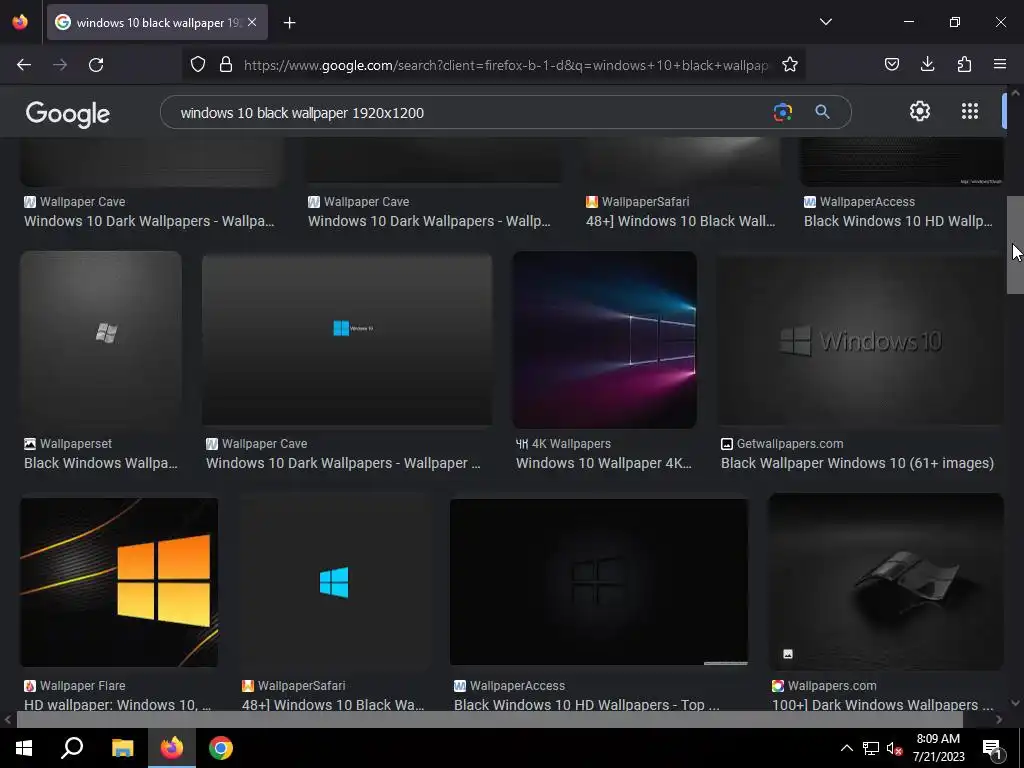Image resolution: width=1024 pixels, height=768 pixels.
Task: Open the Firefox downloads panel
Action: click(x=927, y=64)
